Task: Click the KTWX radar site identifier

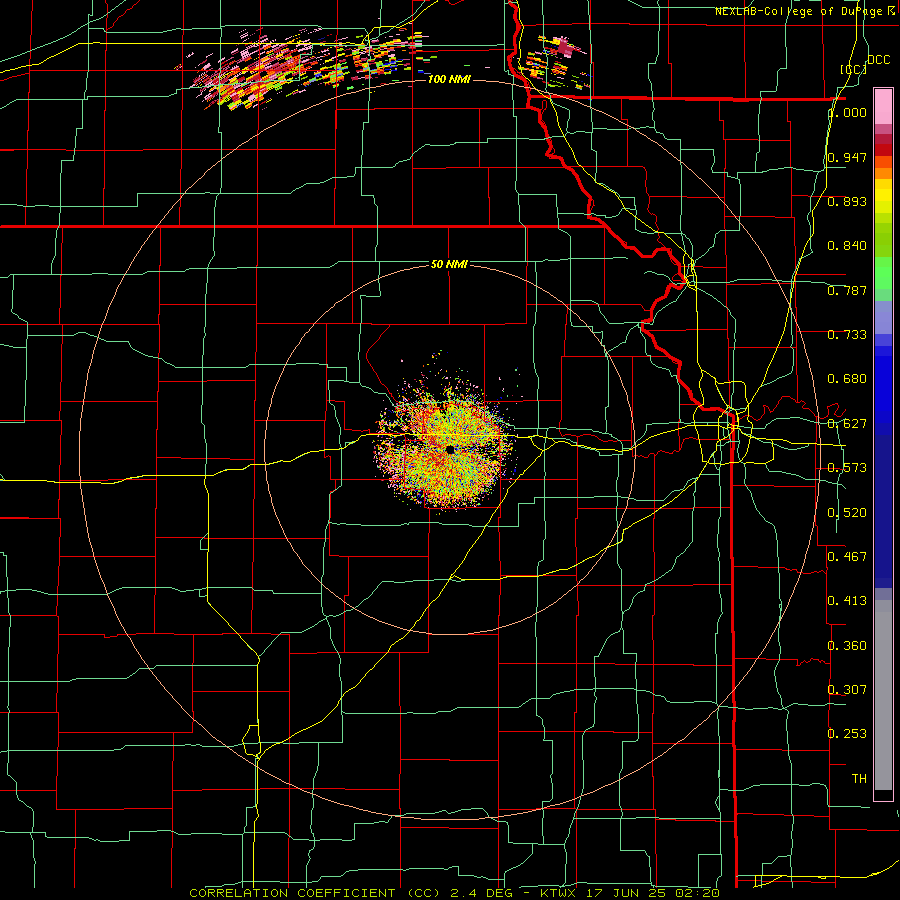Action: tap(560, 893)
